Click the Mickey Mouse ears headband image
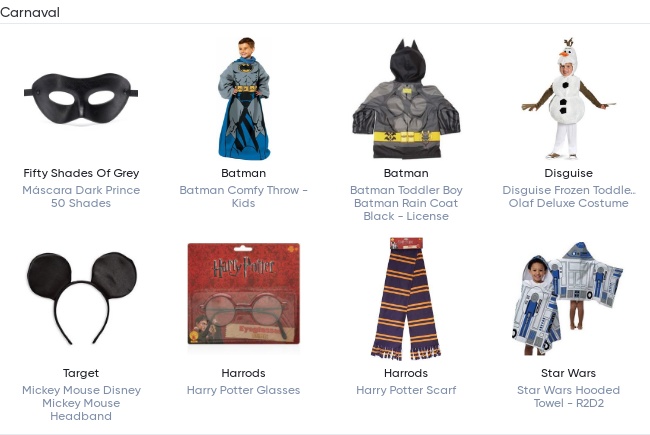The width and height of the screenshot is (650, 435). click(81, 298)
